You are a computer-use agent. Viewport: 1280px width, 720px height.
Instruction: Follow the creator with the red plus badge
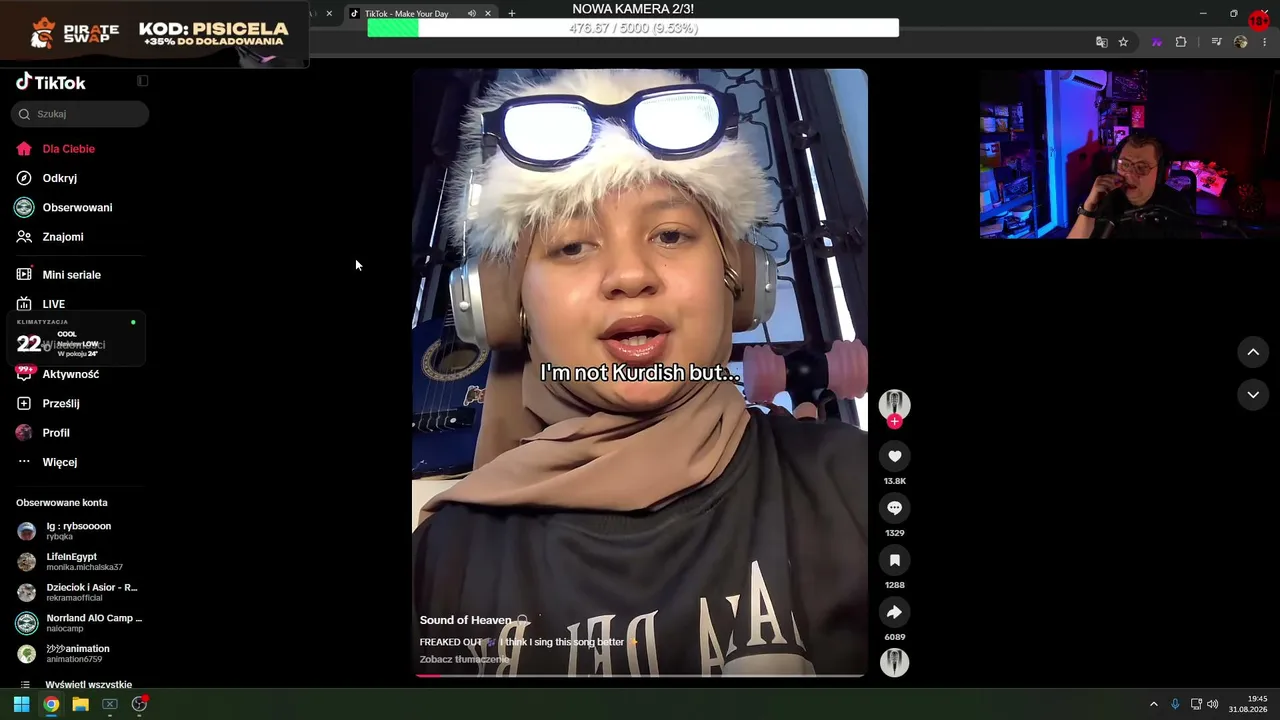tap(894, 421)
